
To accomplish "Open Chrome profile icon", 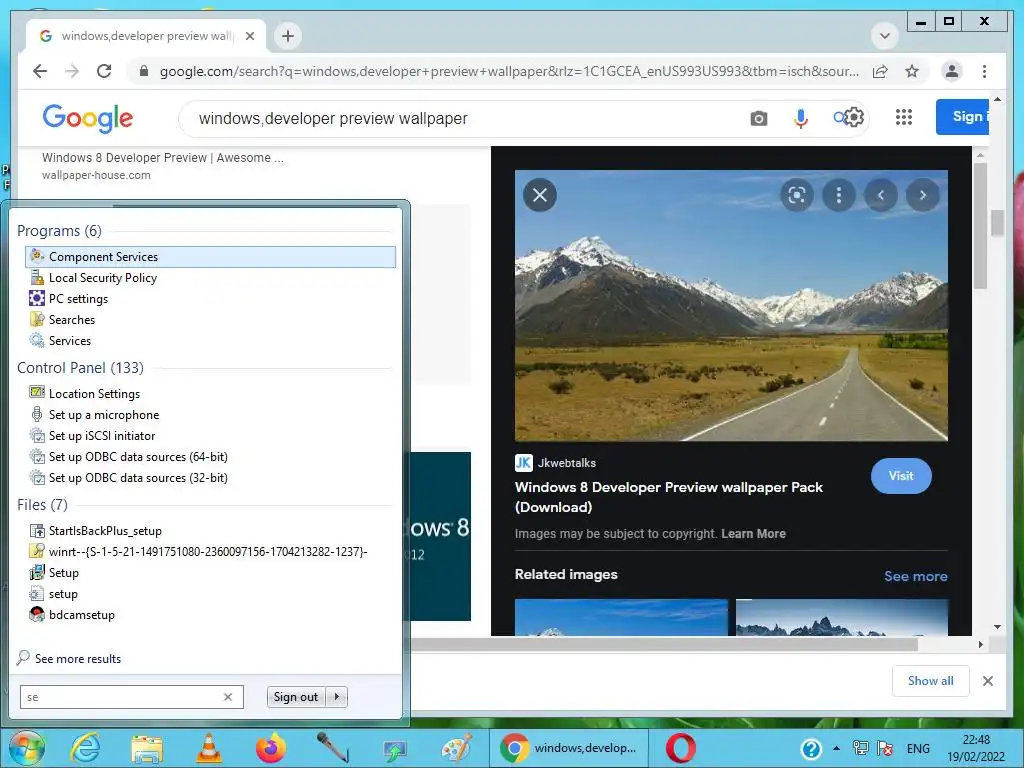I will click(952, 71).
